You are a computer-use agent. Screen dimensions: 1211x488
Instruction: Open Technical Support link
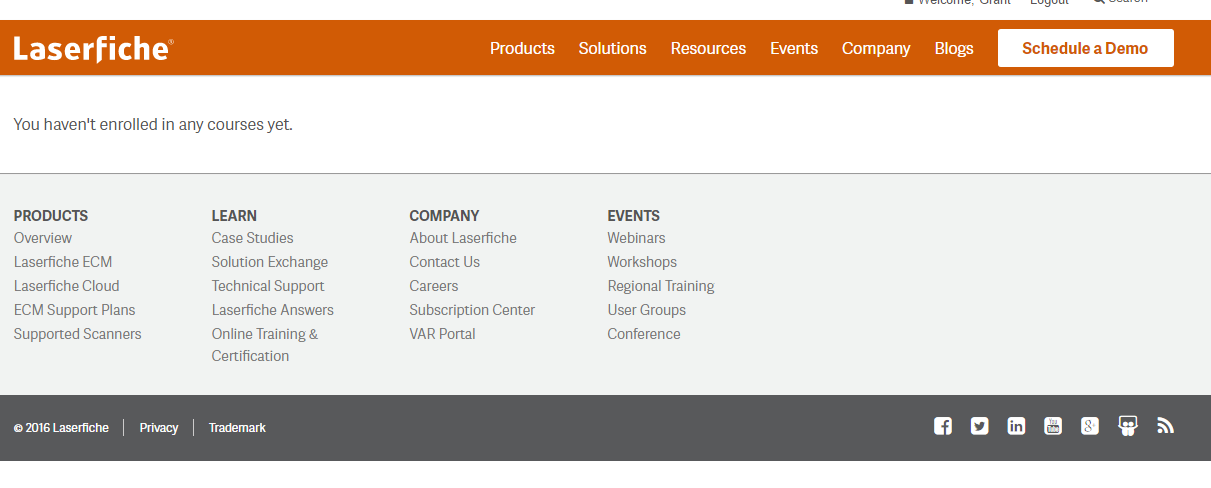[x=268, y=286]
